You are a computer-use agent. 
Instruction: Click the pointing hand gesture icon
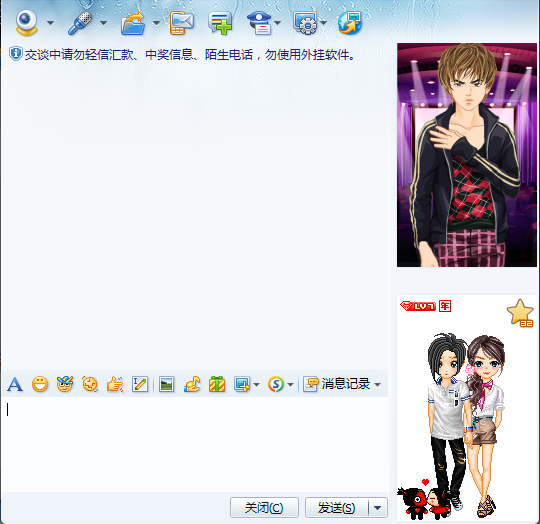pyautogui.click(x=115, y=384)
